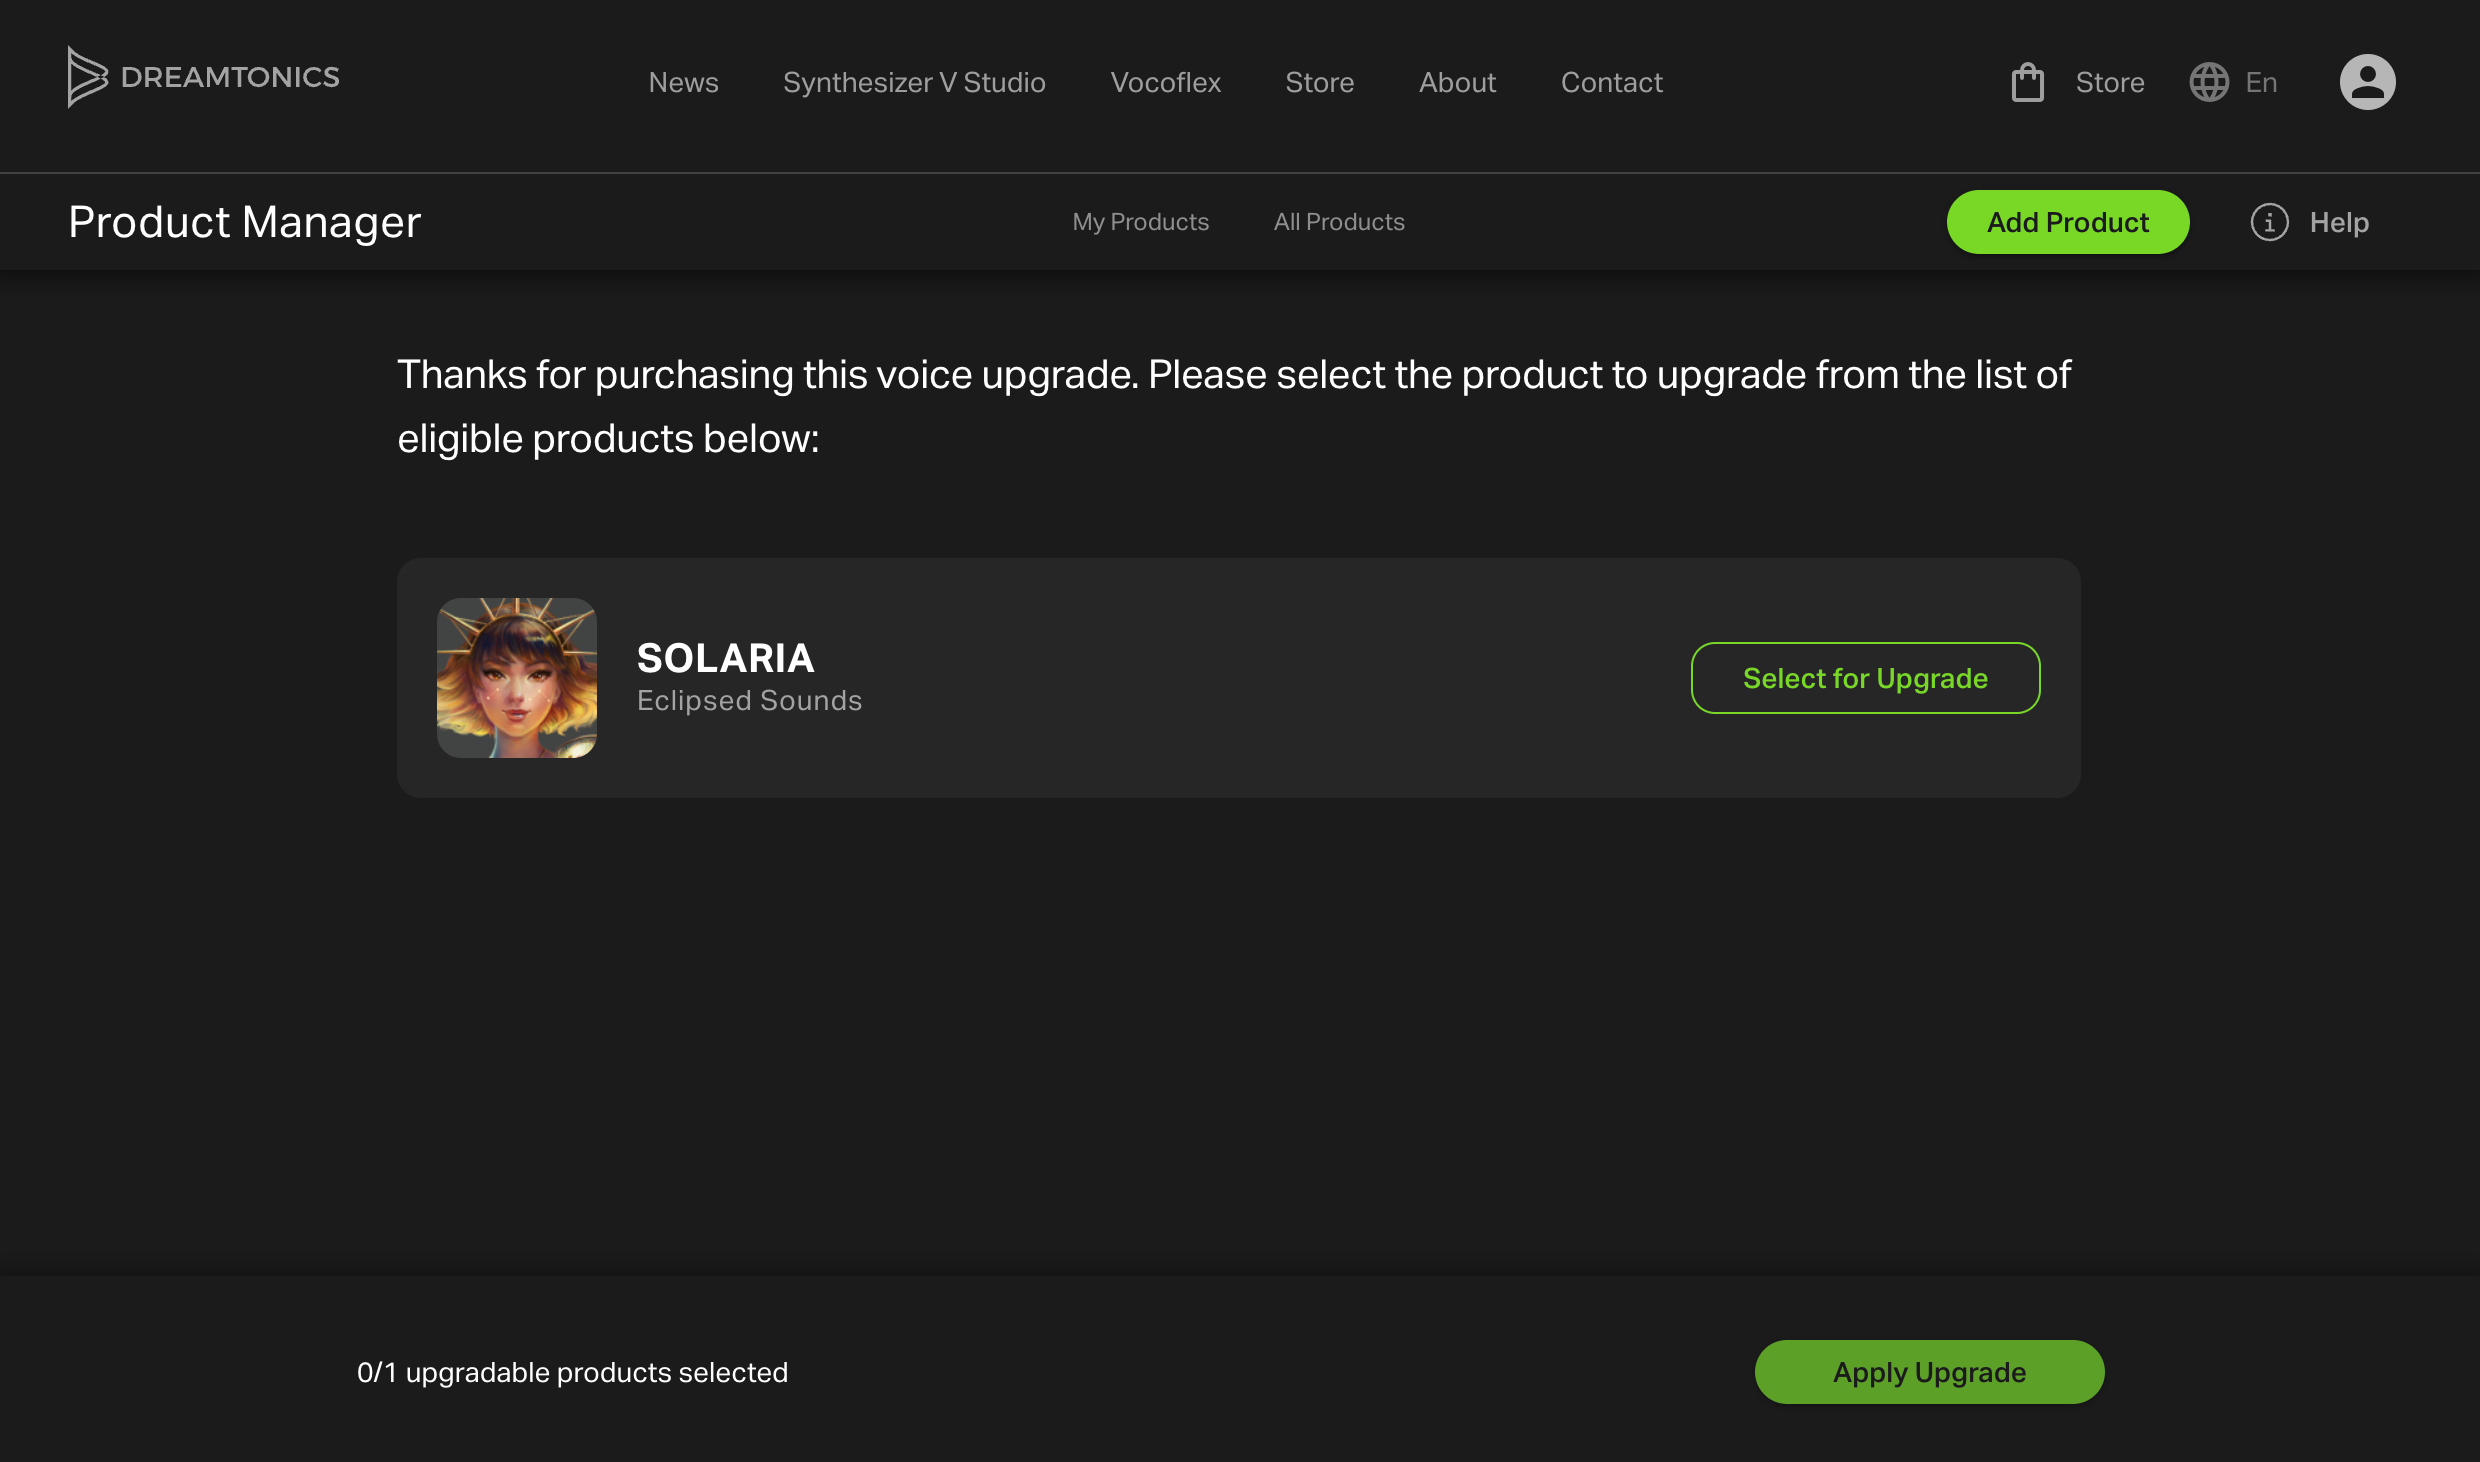
Task: Switch to the All Products tab
Action: pyautogui.click(x=1338, y=222)
